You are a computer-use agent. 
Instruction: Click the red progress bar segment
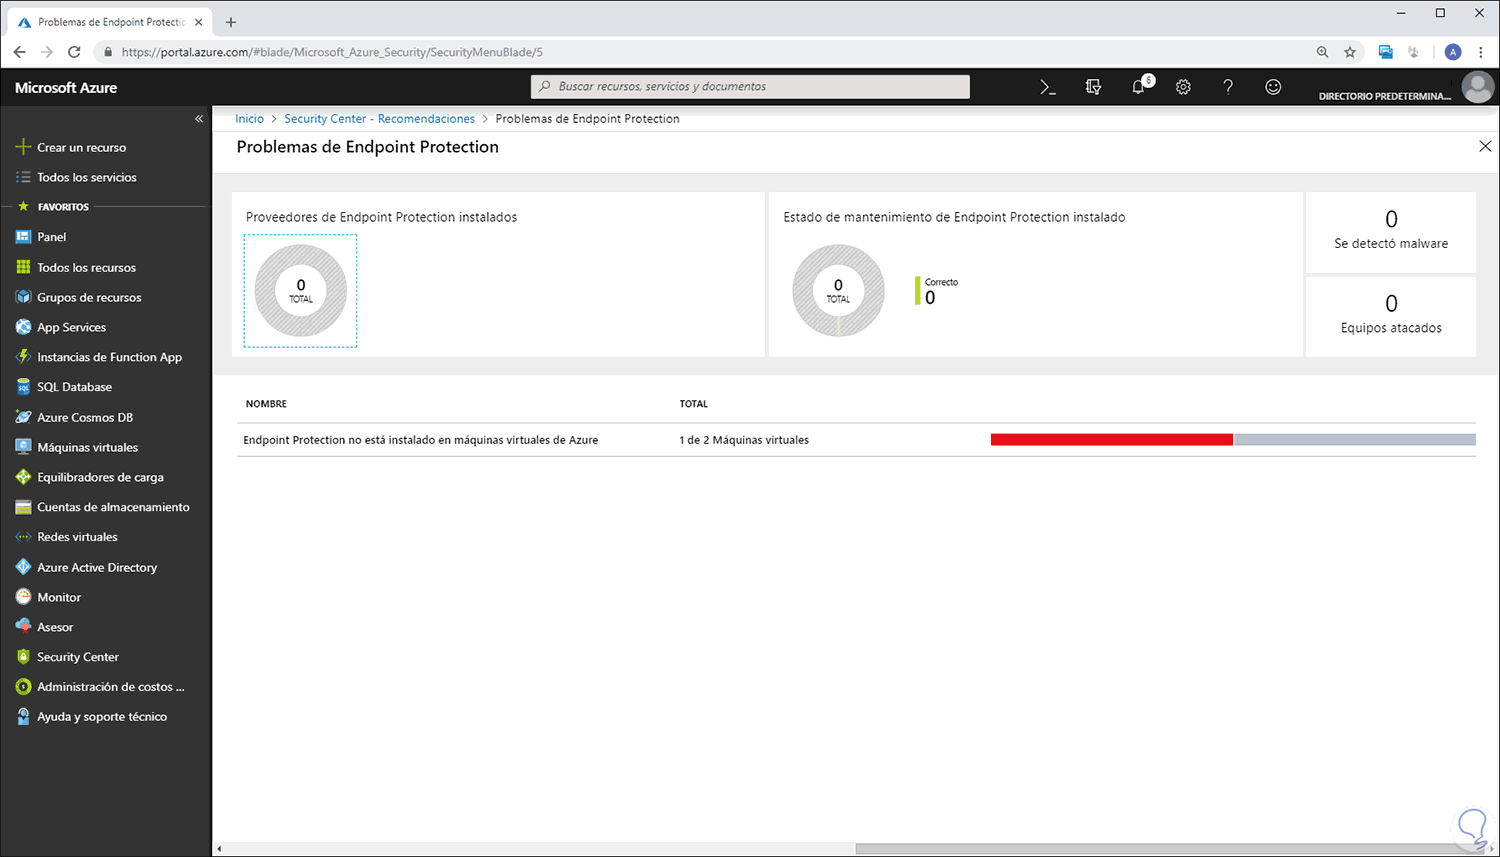(1112, 440)
